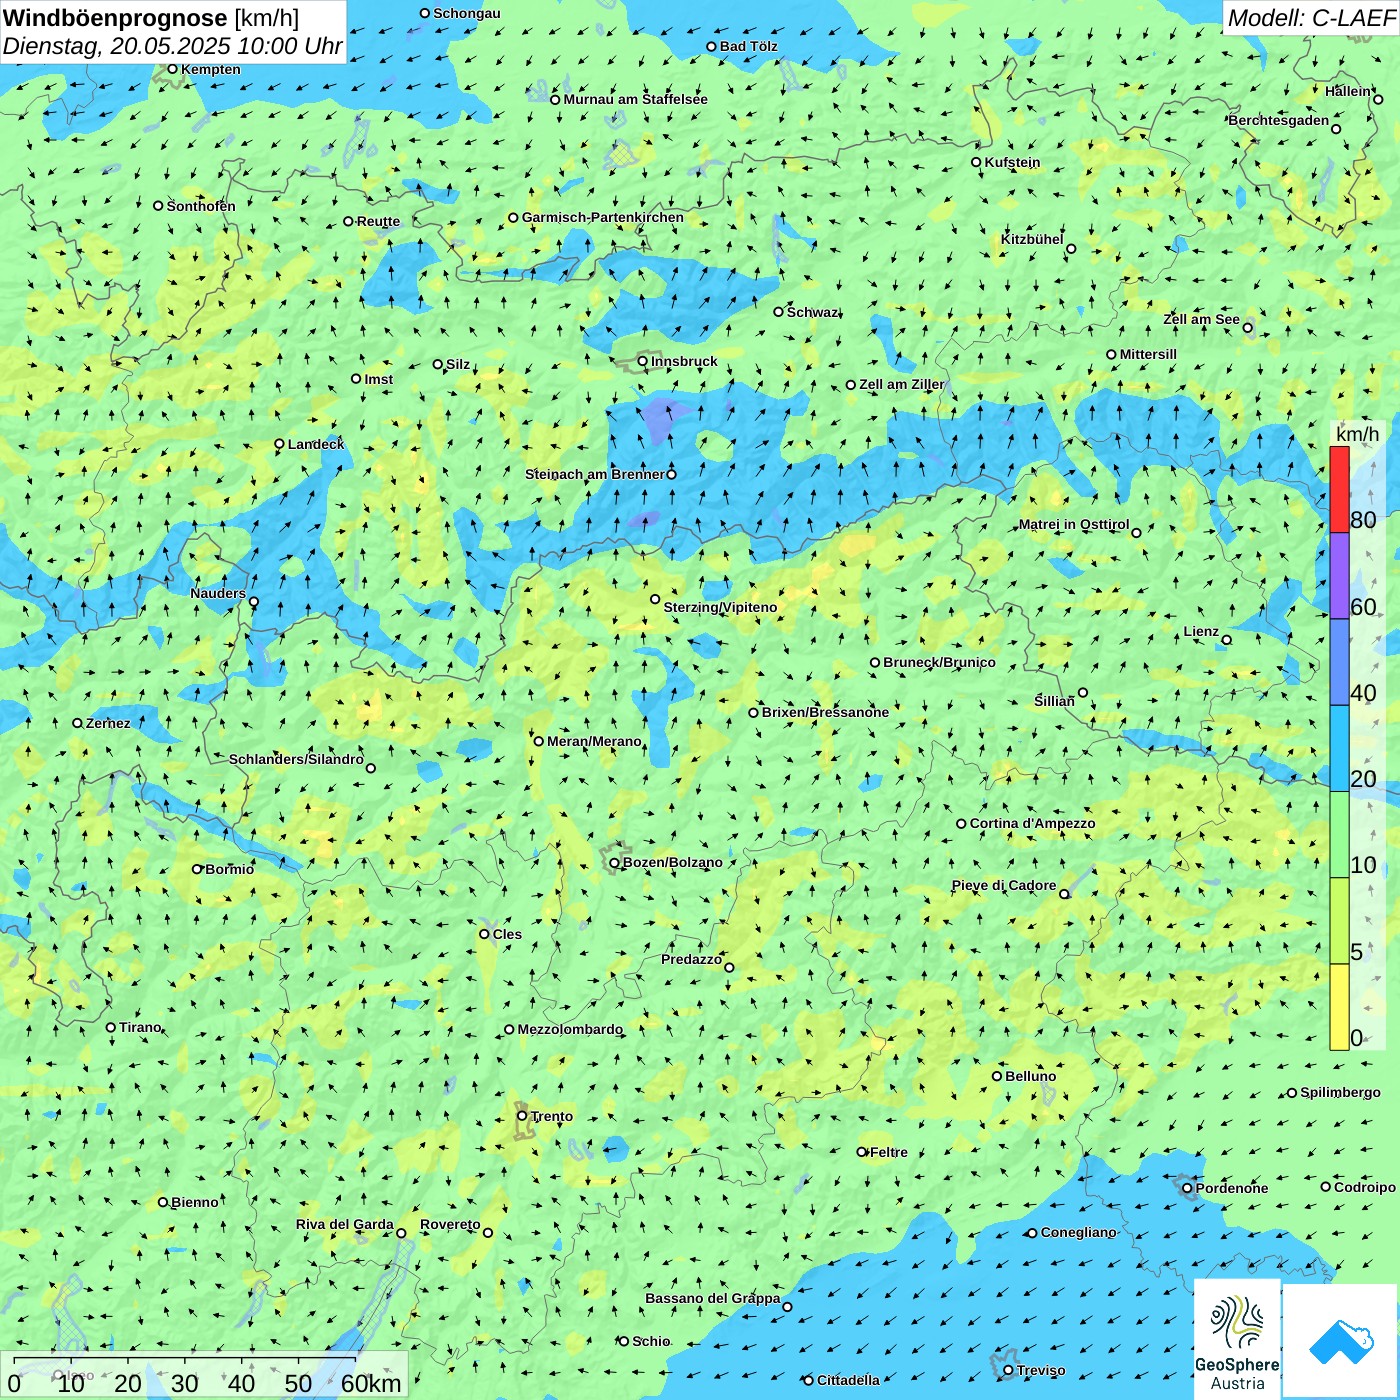
Task: Click the GeoSphere Austria logo
Action: pos(1237,1339)
